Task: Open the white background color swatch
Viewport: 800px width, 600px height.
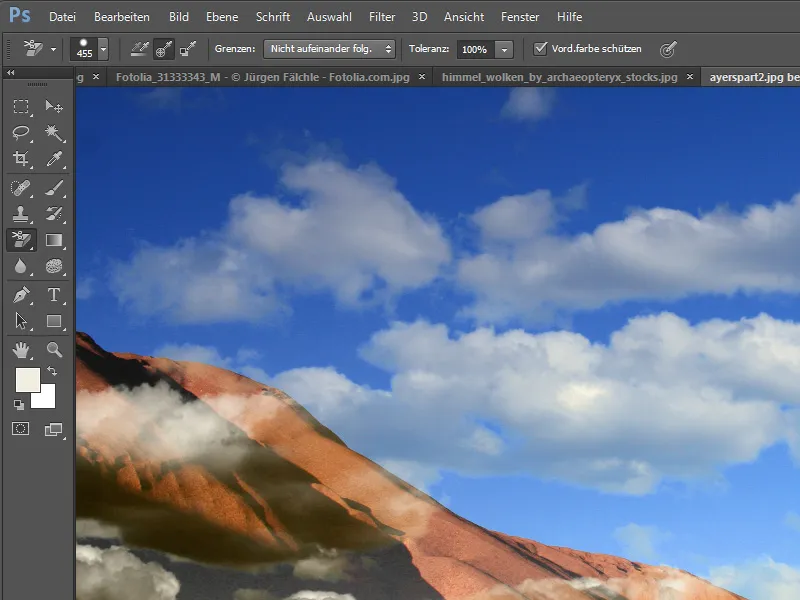Action: (47, 399)
